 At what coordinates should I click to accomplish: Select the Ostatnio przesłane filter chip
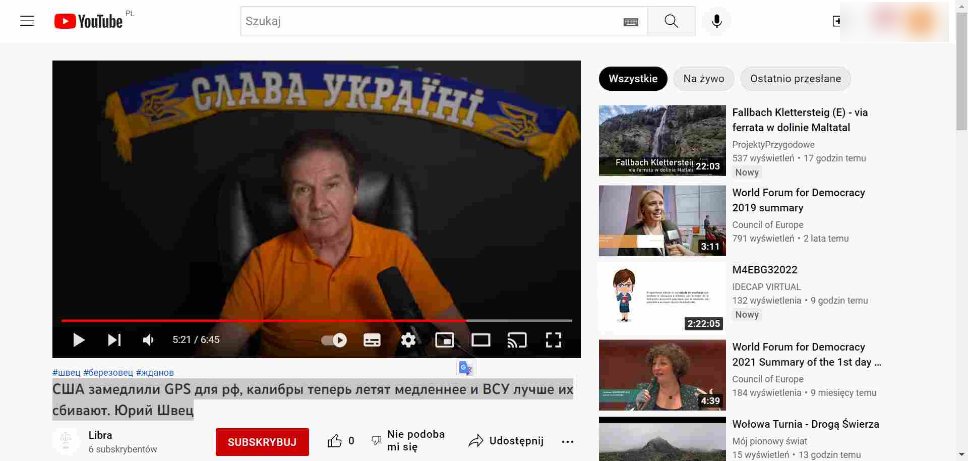pos(795,79)
